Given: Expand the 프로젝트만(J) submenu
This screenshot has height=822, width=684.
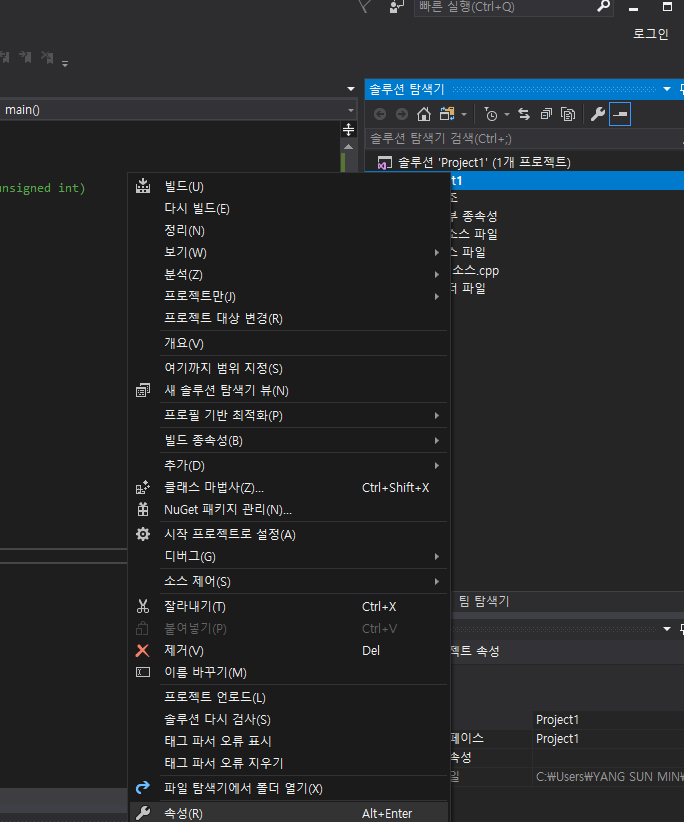Looking at the screenshot, I should coord(437,297).
